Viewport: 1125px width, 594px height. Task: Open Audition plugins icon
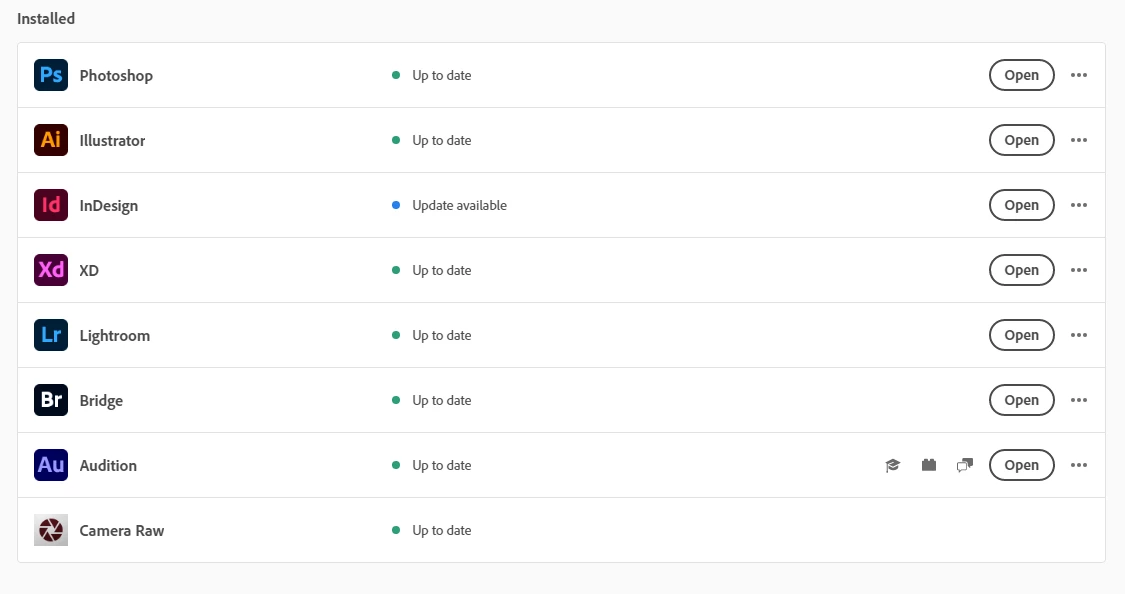928,466
